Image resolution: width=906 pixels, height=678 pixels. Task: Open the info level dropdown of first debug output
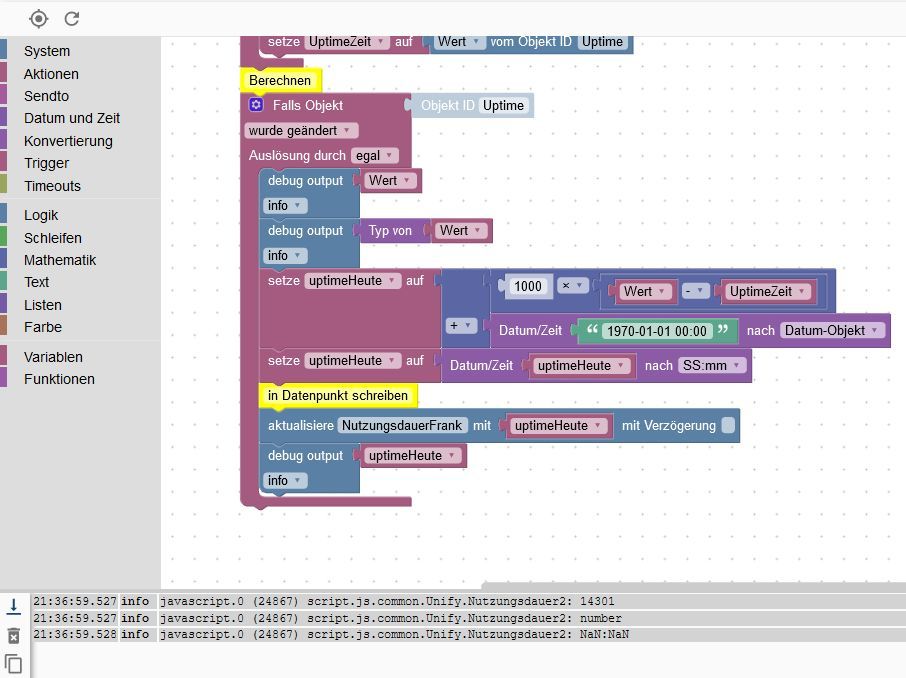(285, 205)
